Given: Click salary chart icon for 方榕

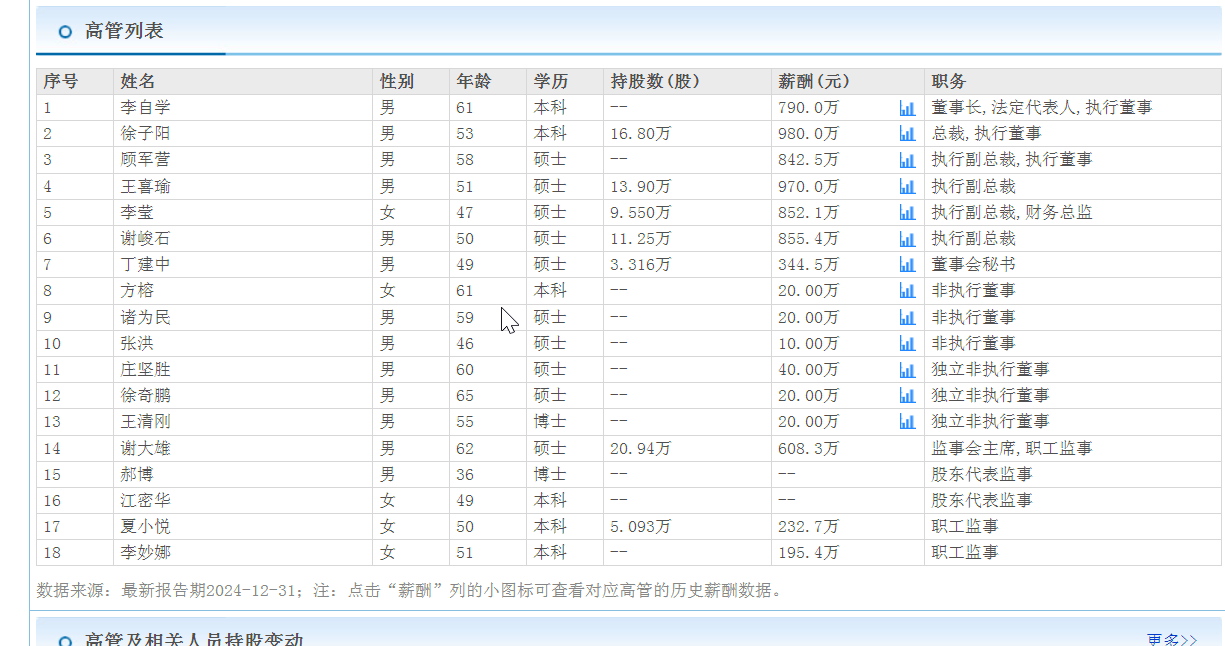Looking at the screenshot, I should (907, 291).
